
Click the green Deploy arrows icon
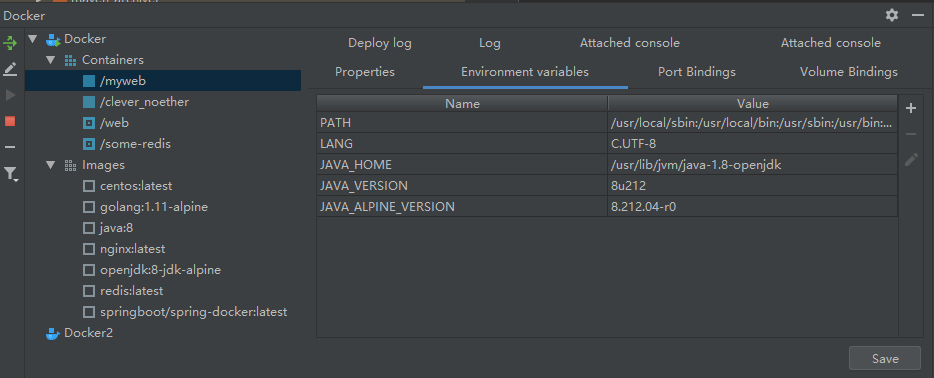pos(10,43)
